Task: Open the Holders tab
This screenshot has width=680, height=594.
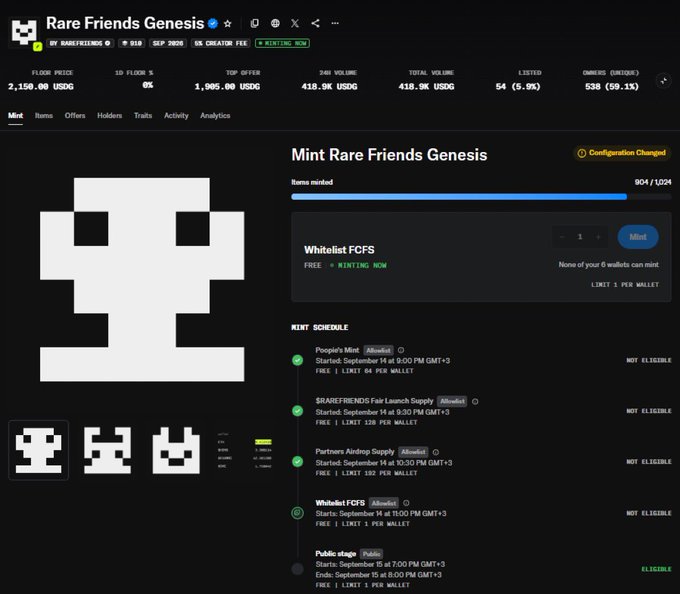Action: point(110,116)
